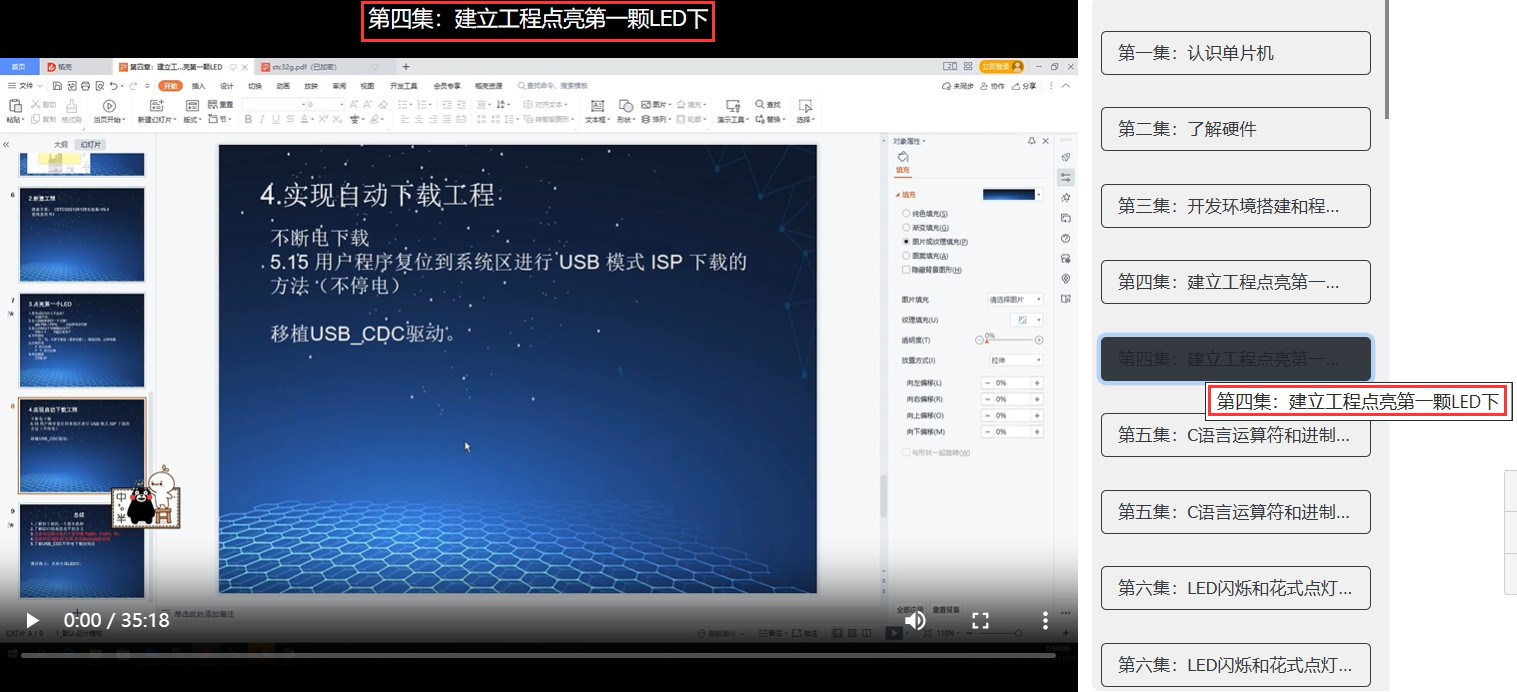The width and height of the screenshot is (1517, 692).
Task: Click the 选择 select tool icon
Action: coord(805,105)
